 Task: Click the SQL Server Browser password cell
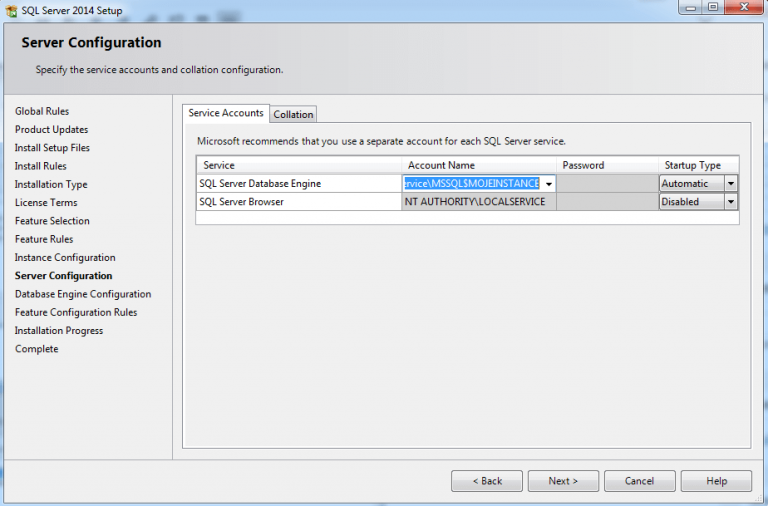tap(607, 202)
